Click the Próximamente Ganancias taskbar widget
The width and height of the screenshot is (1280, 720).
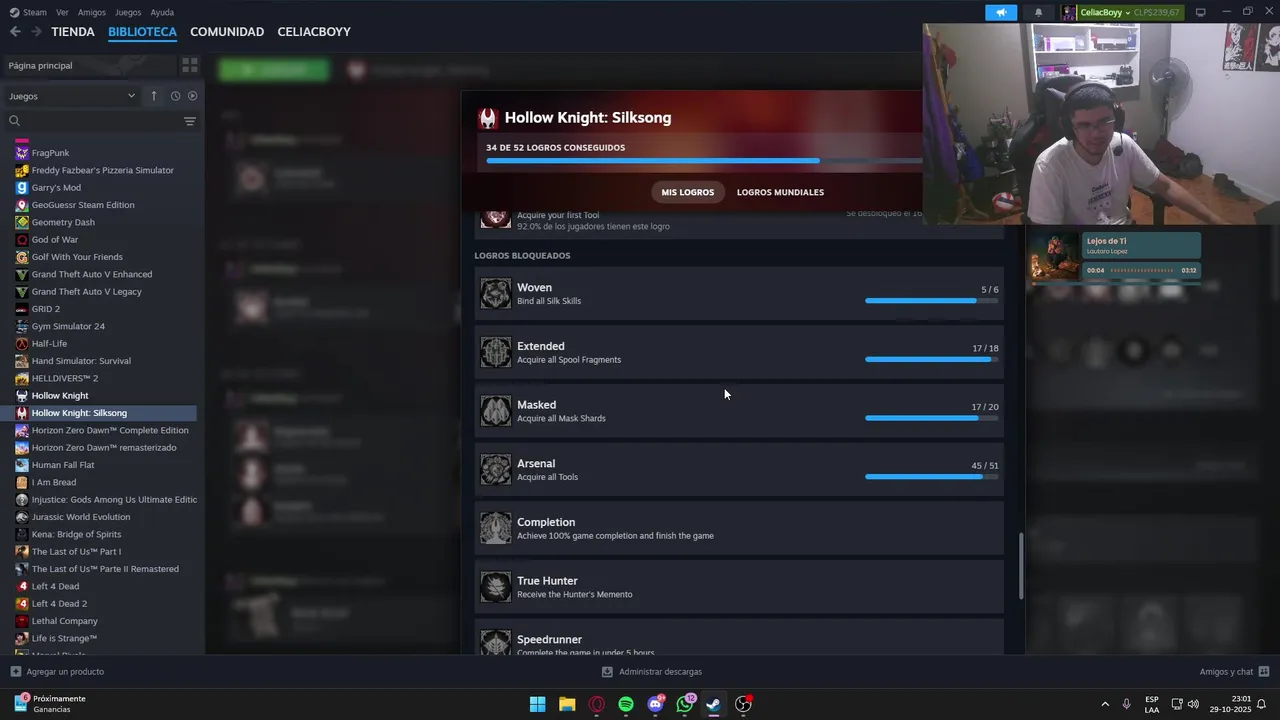coord(50,704)
